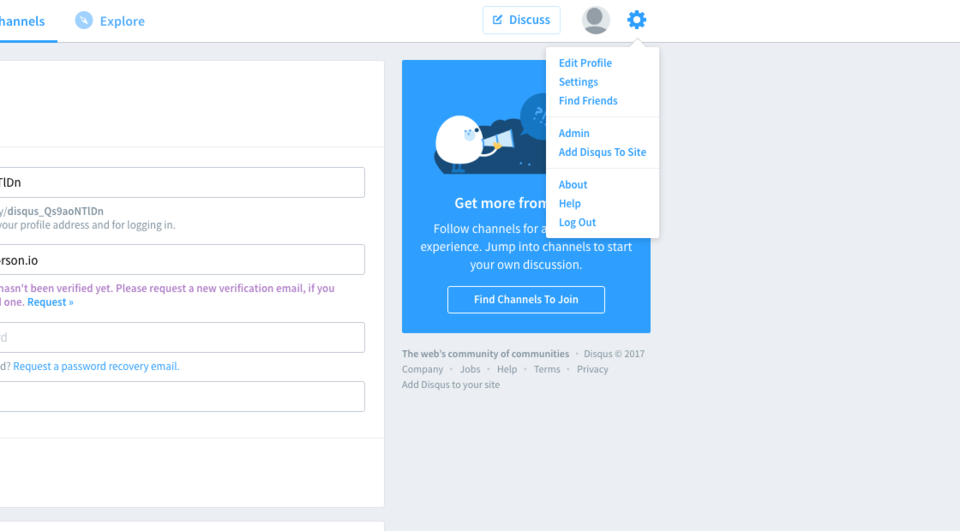This screenshot has width=960, height=531.
Task: Open Request a password recovery email link
Action: pos(96,366)
